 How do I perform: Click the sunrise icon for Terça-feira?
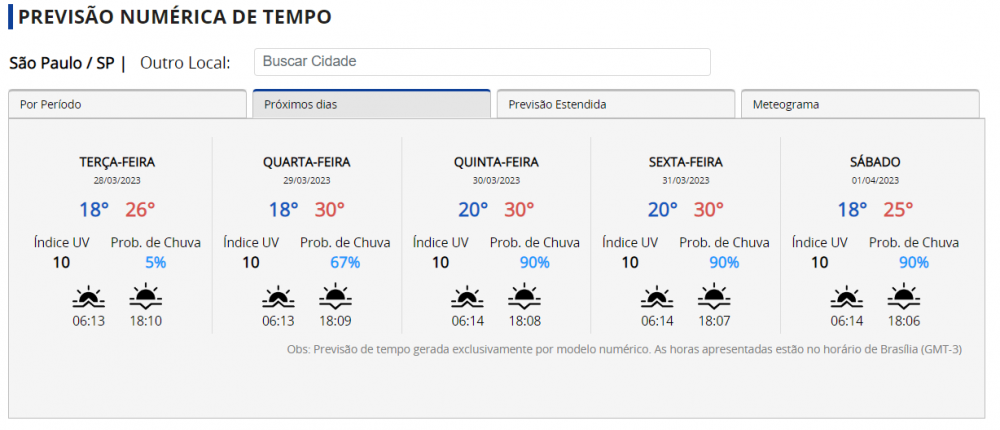click(88, 297)
